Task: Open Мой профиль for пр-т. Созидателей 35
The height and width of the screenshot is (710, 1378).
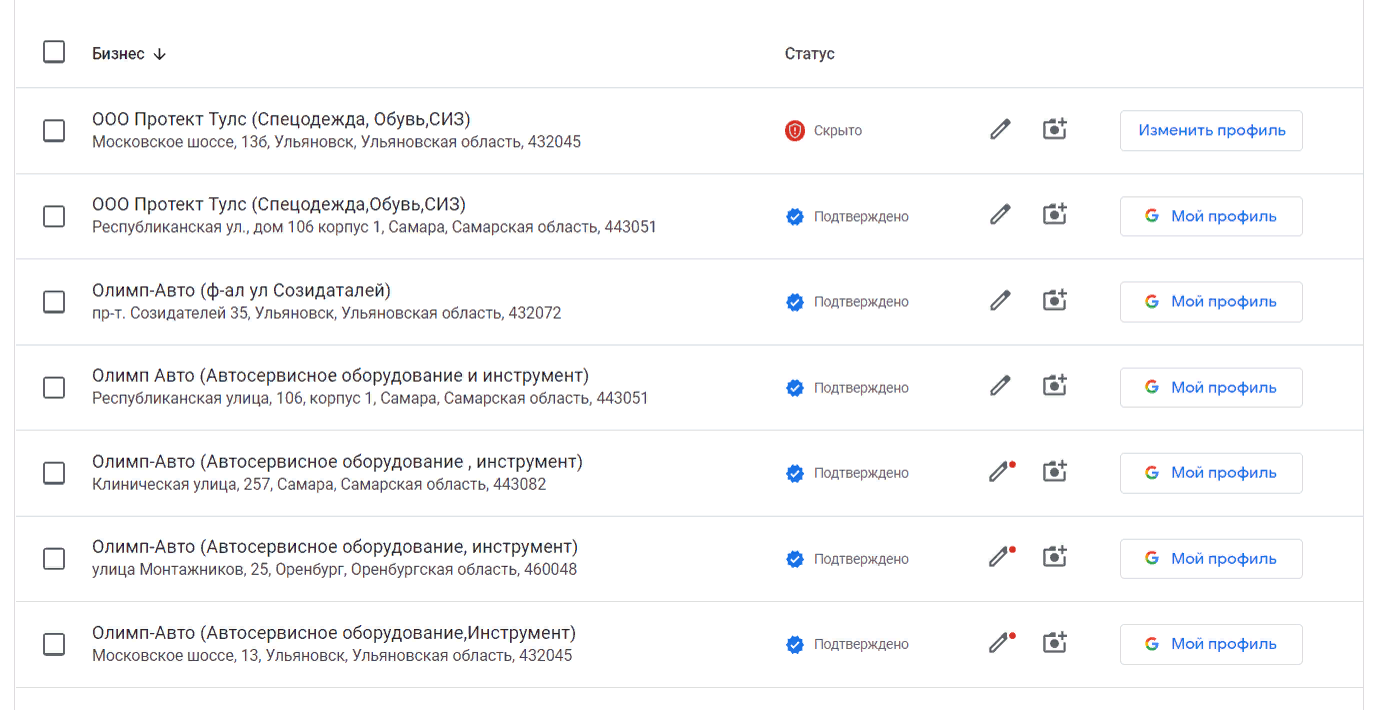Action: coord(1211,301)
